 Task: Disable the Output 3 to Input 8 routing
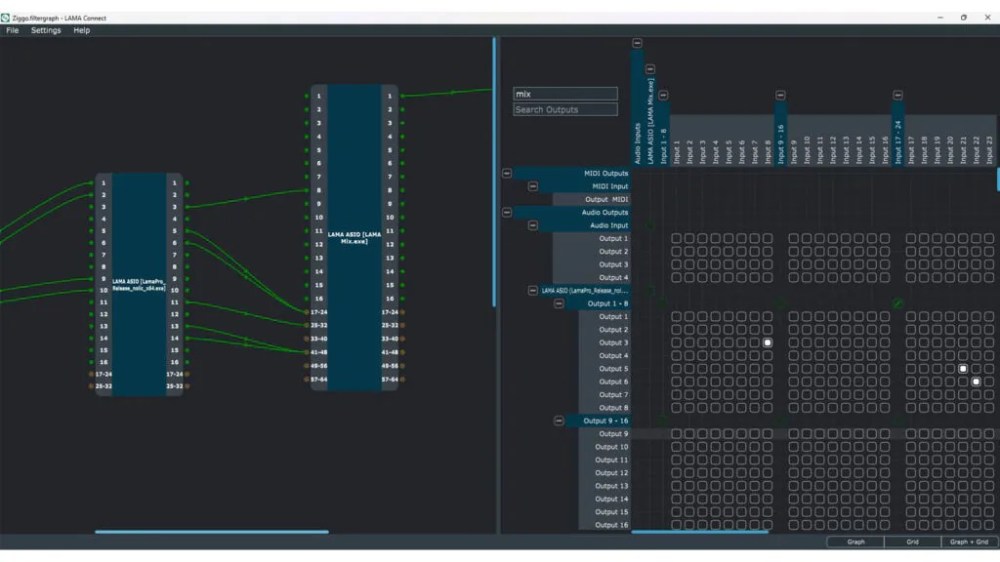click(767, 343)
